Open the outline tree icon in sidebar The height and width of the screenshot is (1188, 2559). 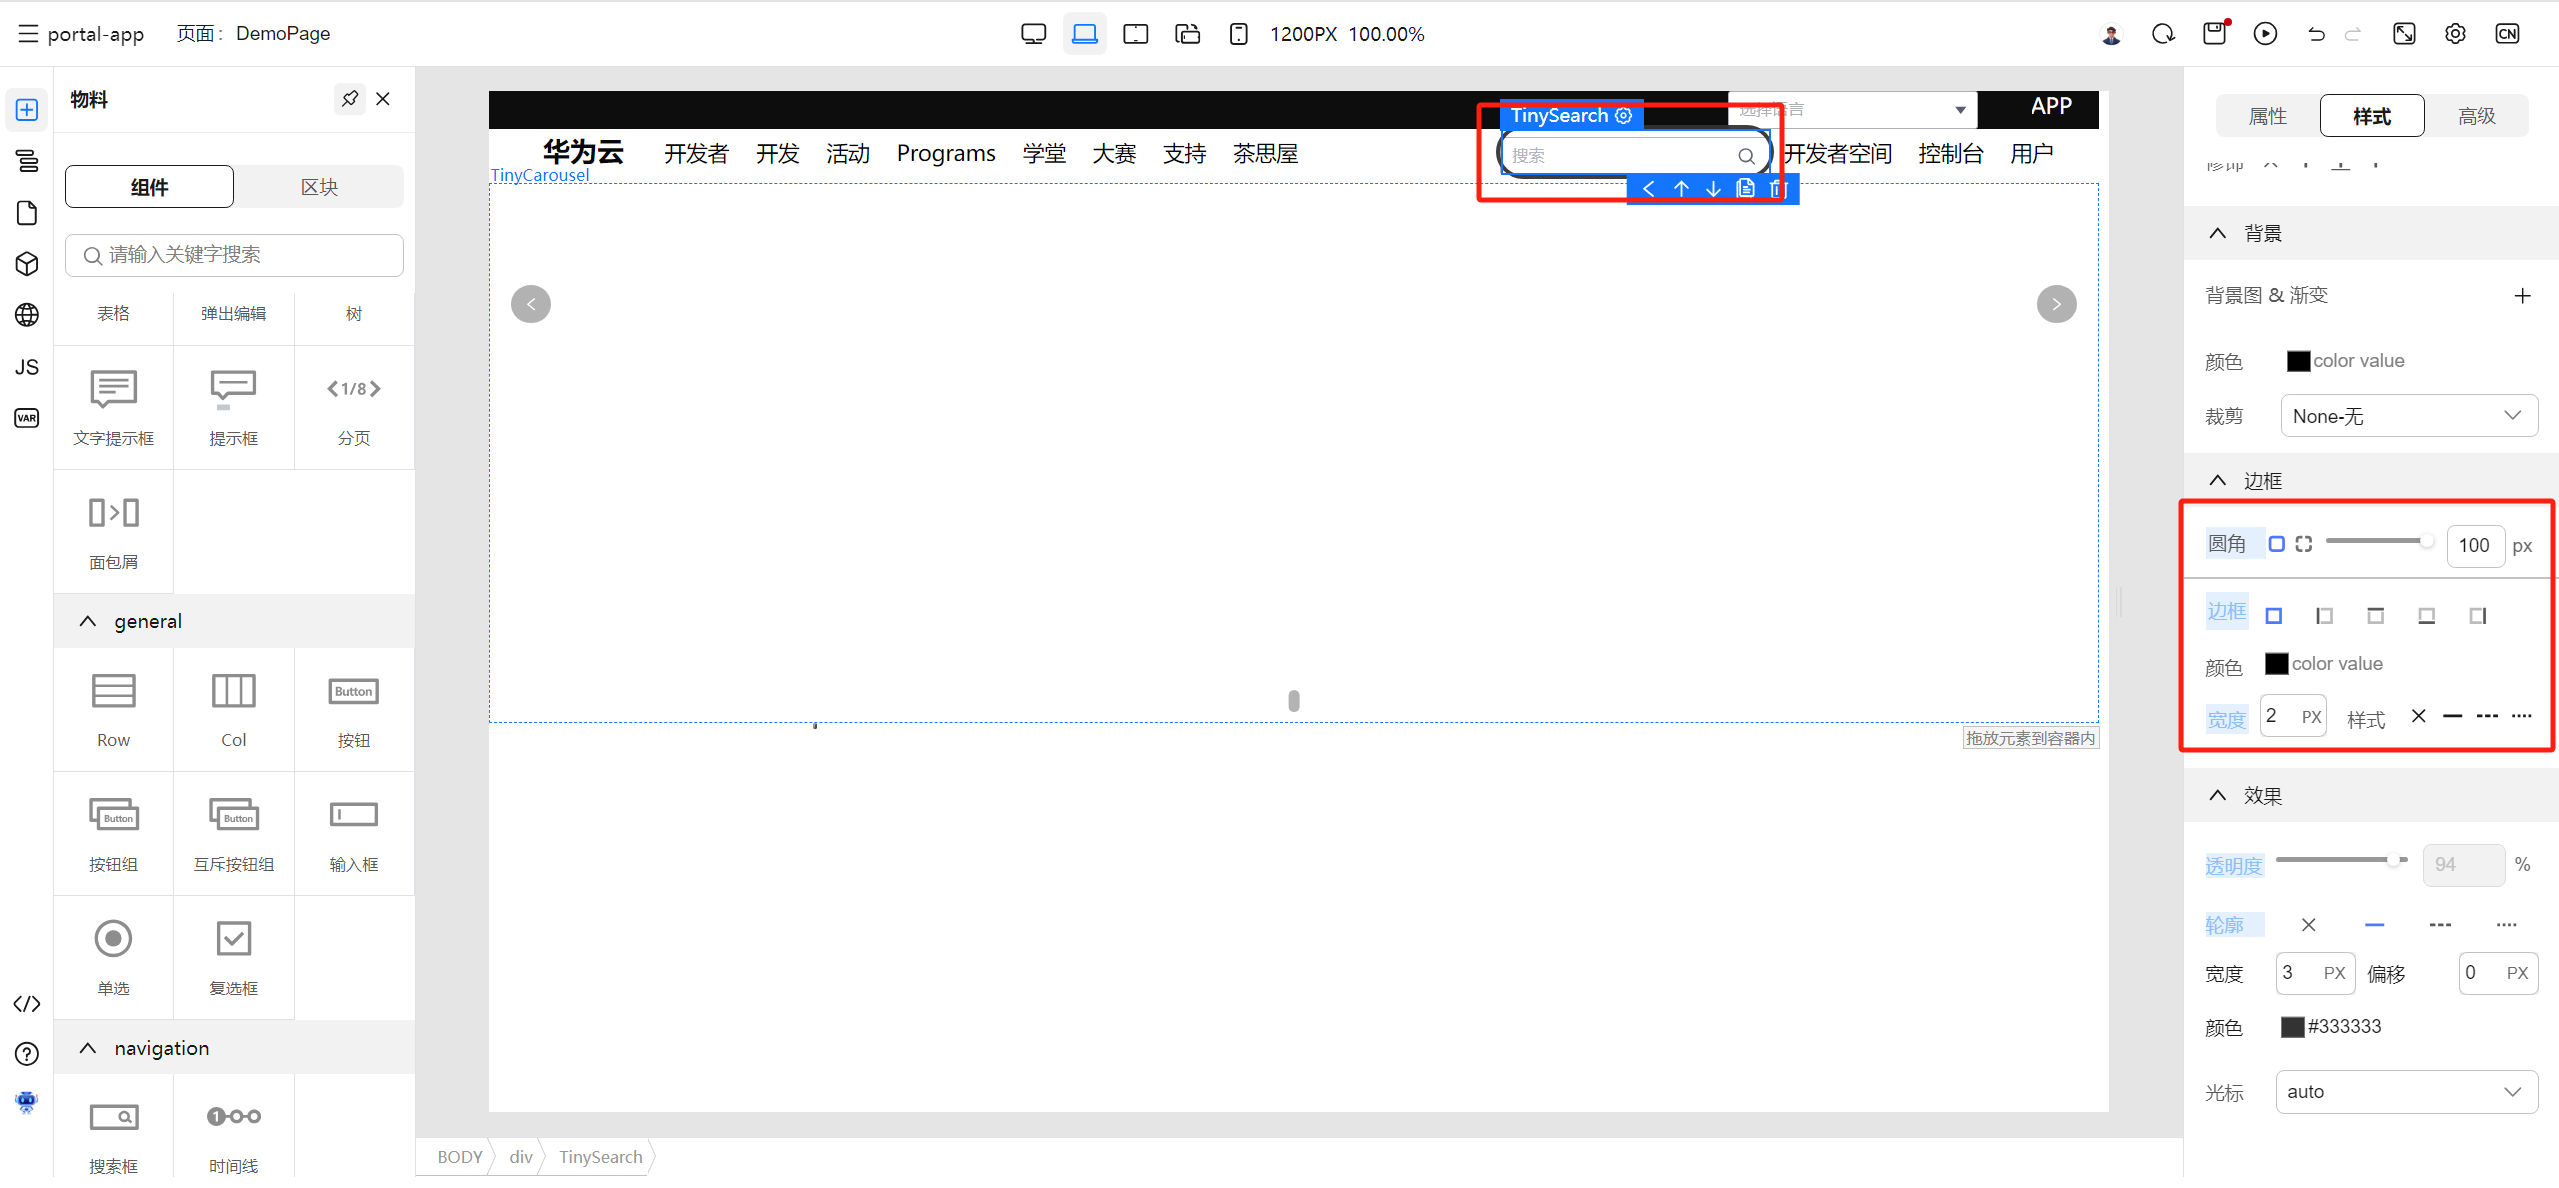(27, 160)
